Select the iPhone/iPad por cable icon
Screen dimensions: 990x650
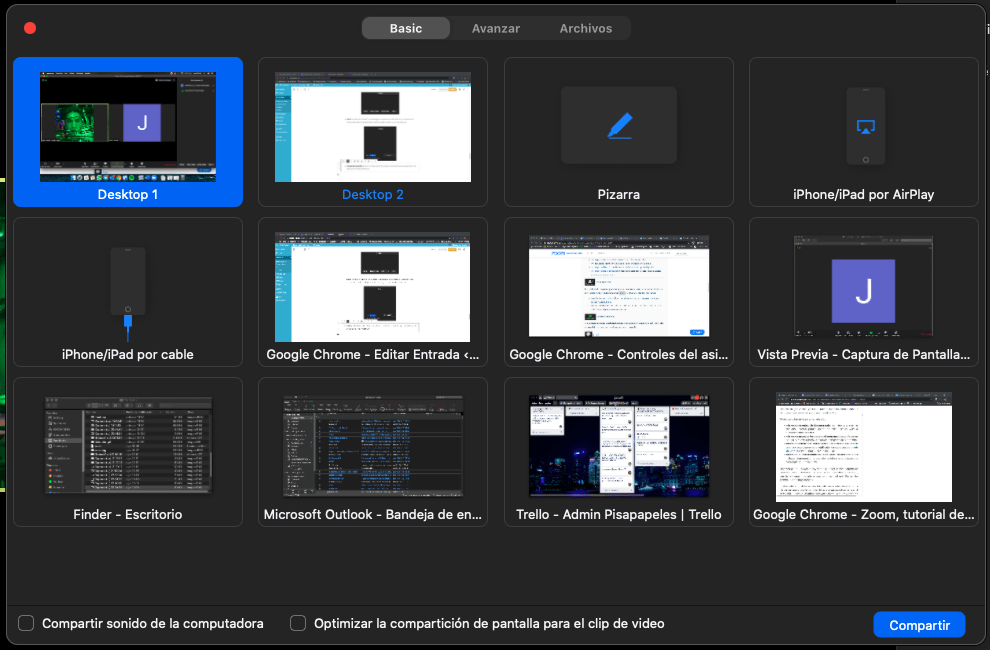127,289
